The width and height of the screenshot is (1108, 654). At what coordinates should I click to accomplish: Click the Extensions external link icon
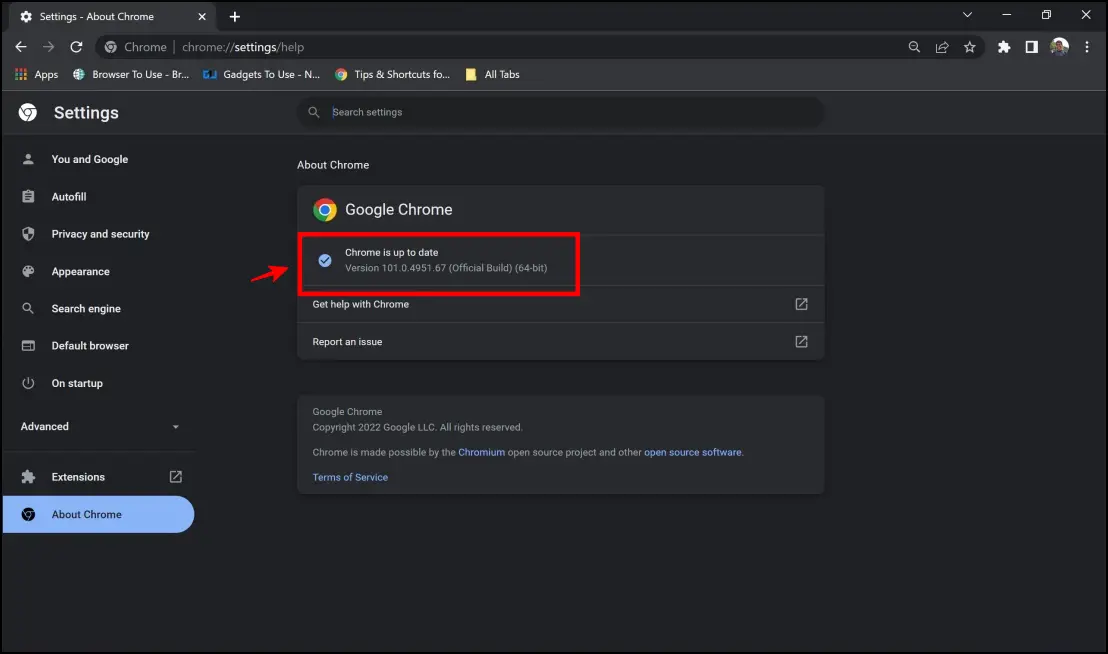click(x=175, y=477)
